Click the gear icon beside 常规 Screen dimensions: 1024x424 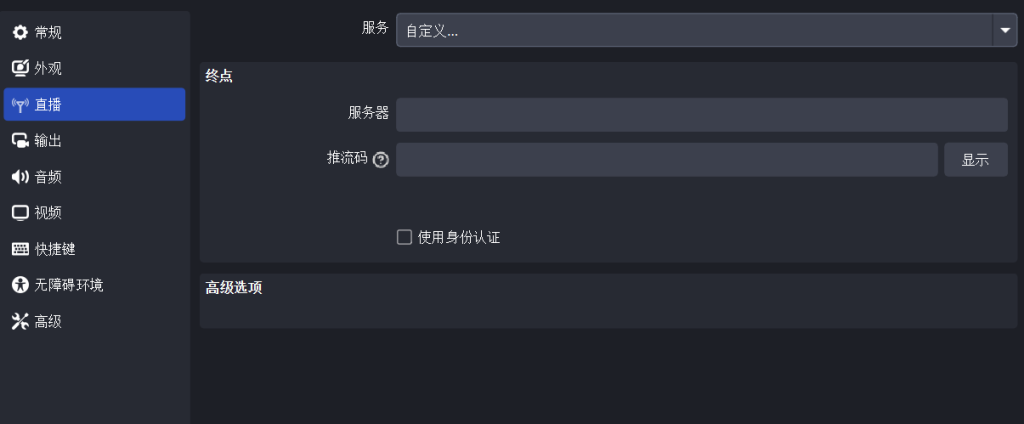click(x=21, y=32)
